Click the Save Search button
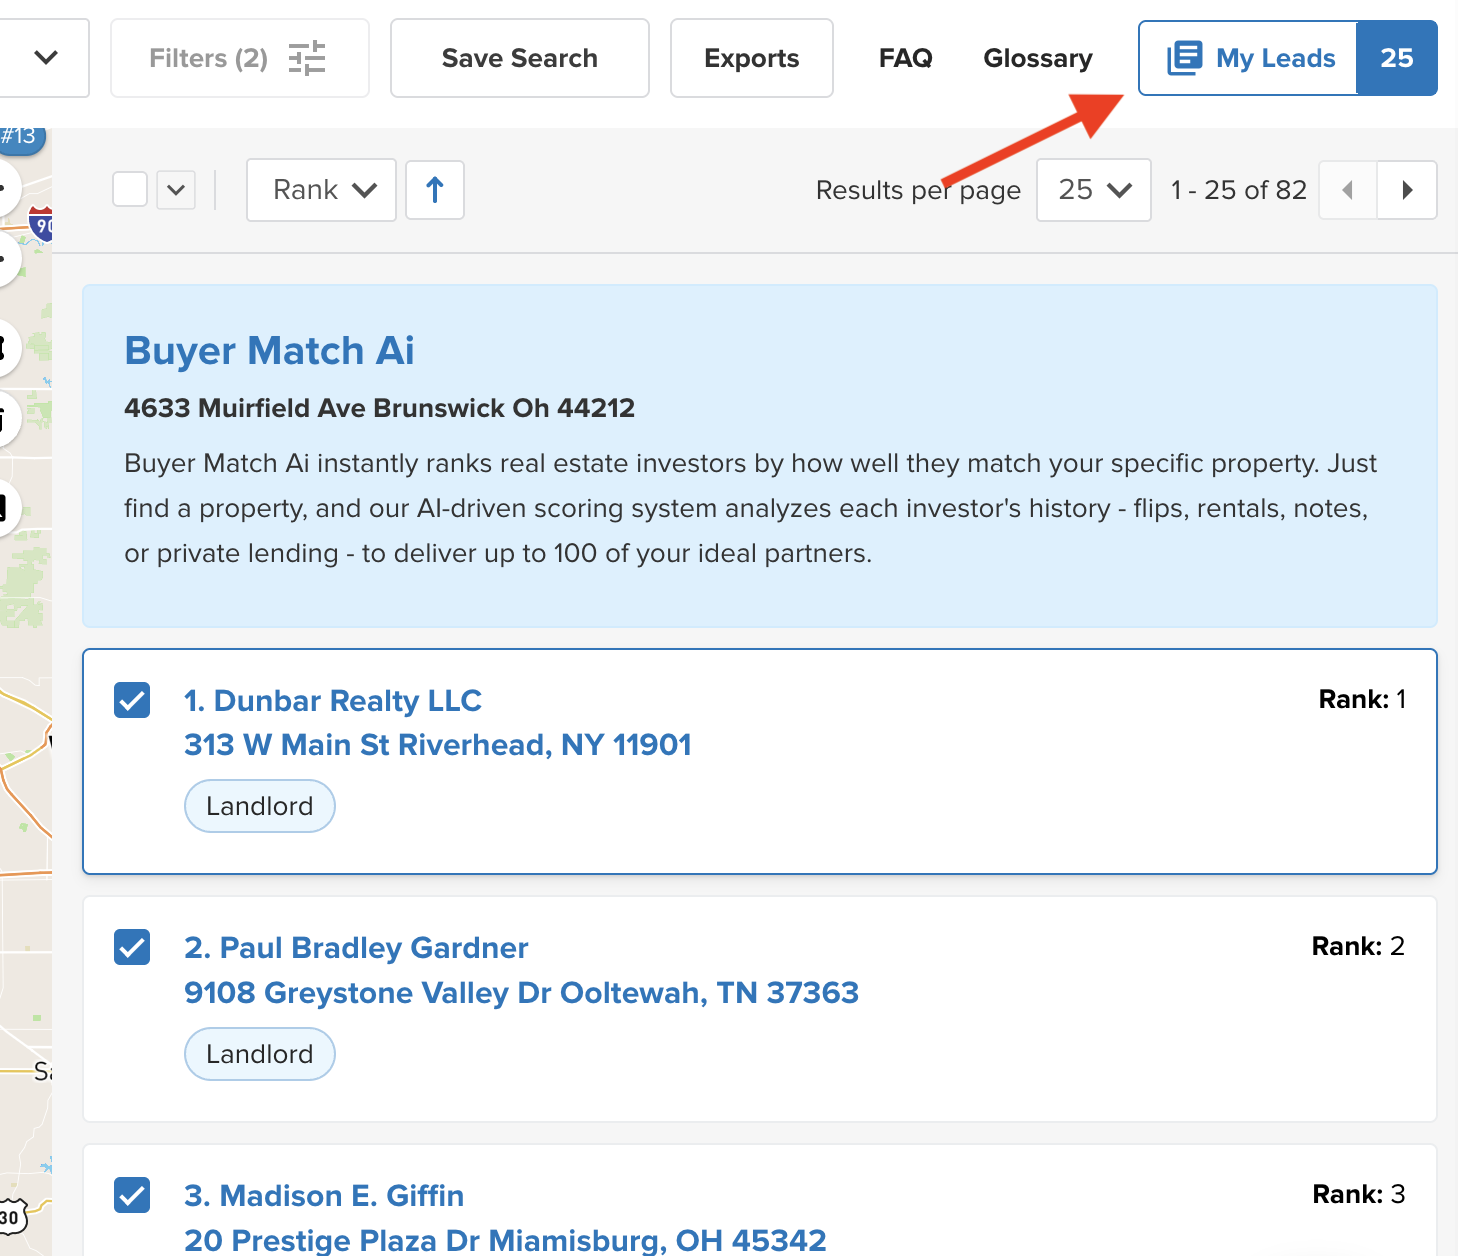The height and width of the screenshot is (1256, 1458). click(x=519, y=58)
